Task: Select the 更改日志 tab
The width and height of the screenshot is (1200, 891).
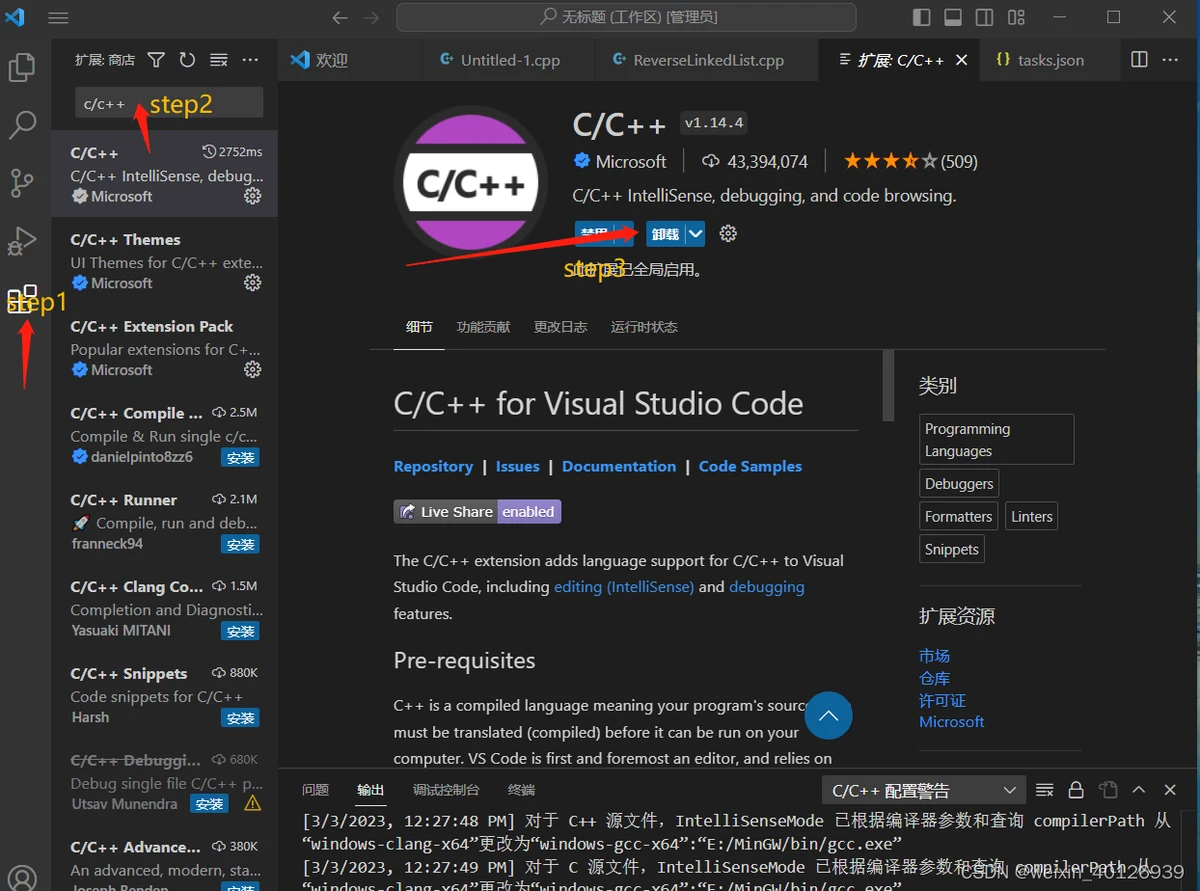Action: (560, 327)
